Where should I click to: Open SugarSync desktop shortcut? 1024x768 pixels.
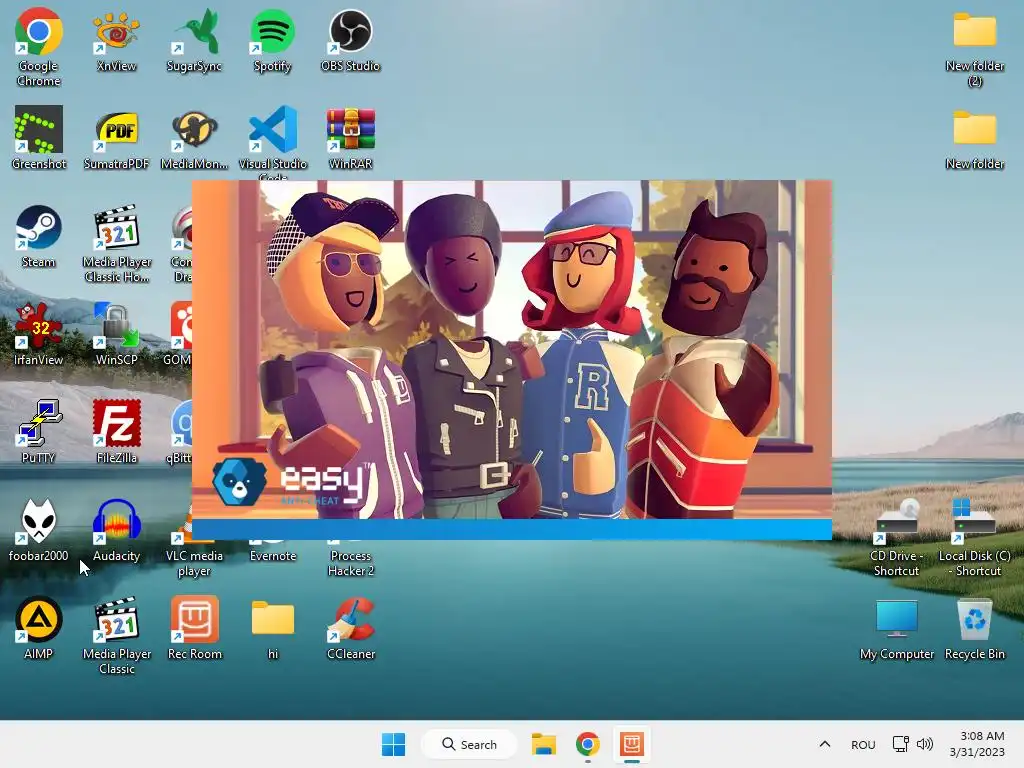(194, 39)
